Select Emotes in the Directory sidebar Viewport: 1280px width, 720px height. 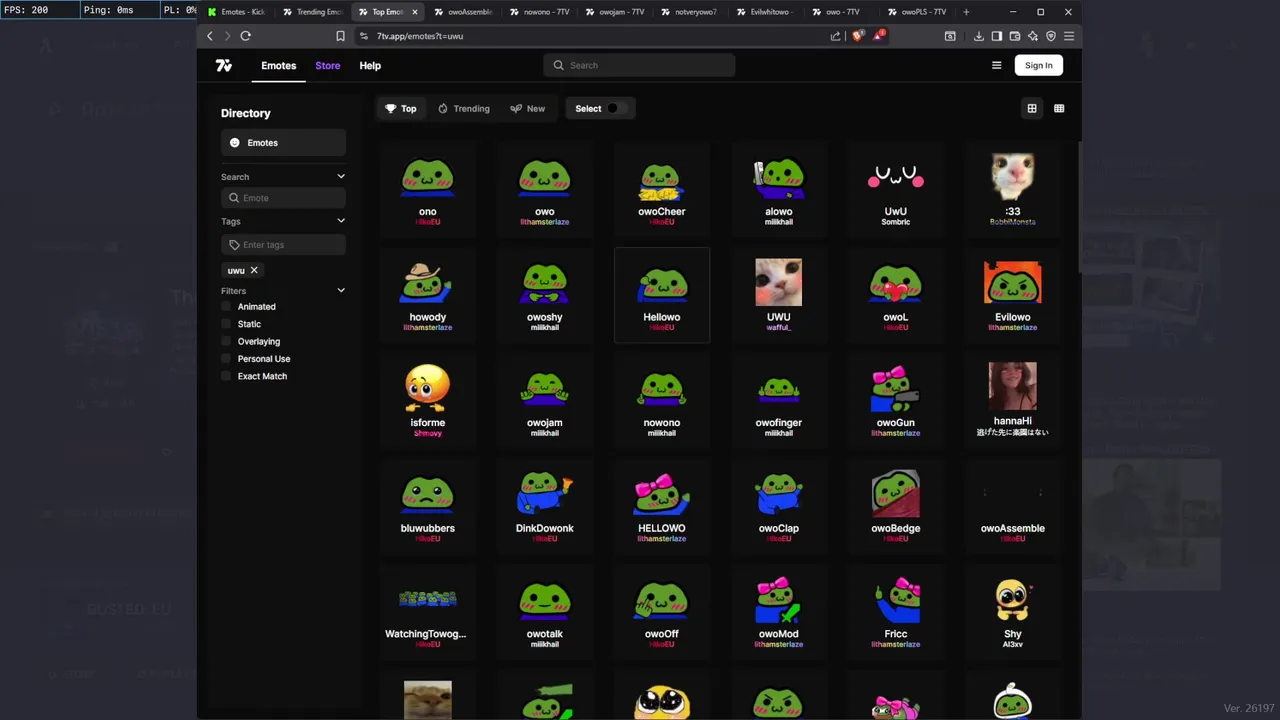(x=283, y=143)
